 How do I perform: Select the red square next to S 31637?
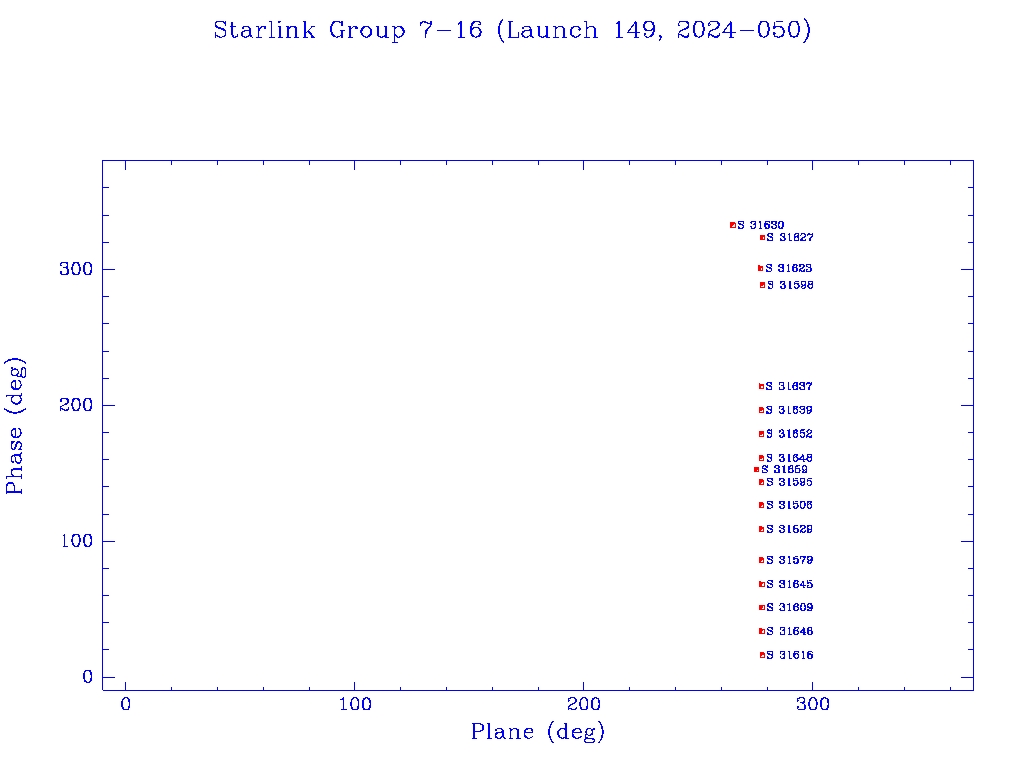pyautogui.click(x=762, y=386)
